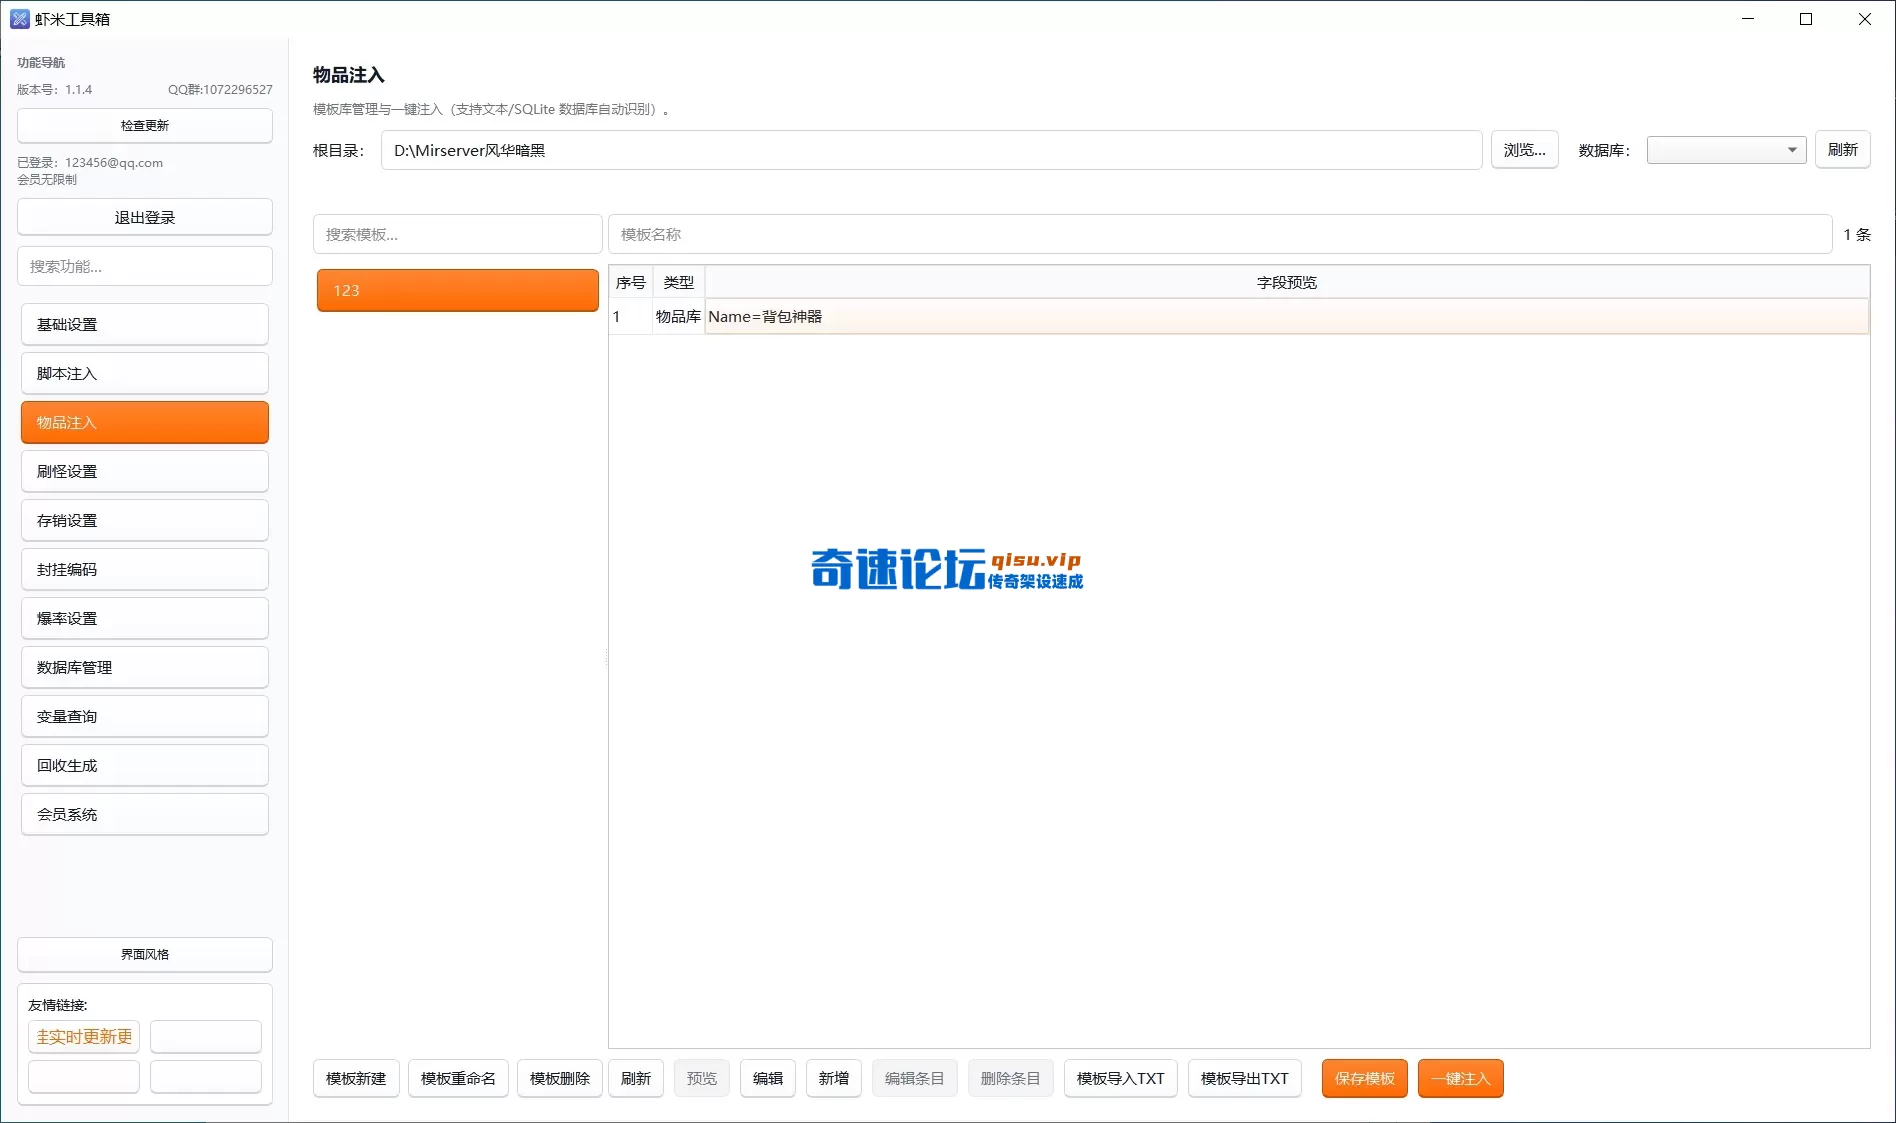Click the 退出登录 button

(x=145, y=217)
